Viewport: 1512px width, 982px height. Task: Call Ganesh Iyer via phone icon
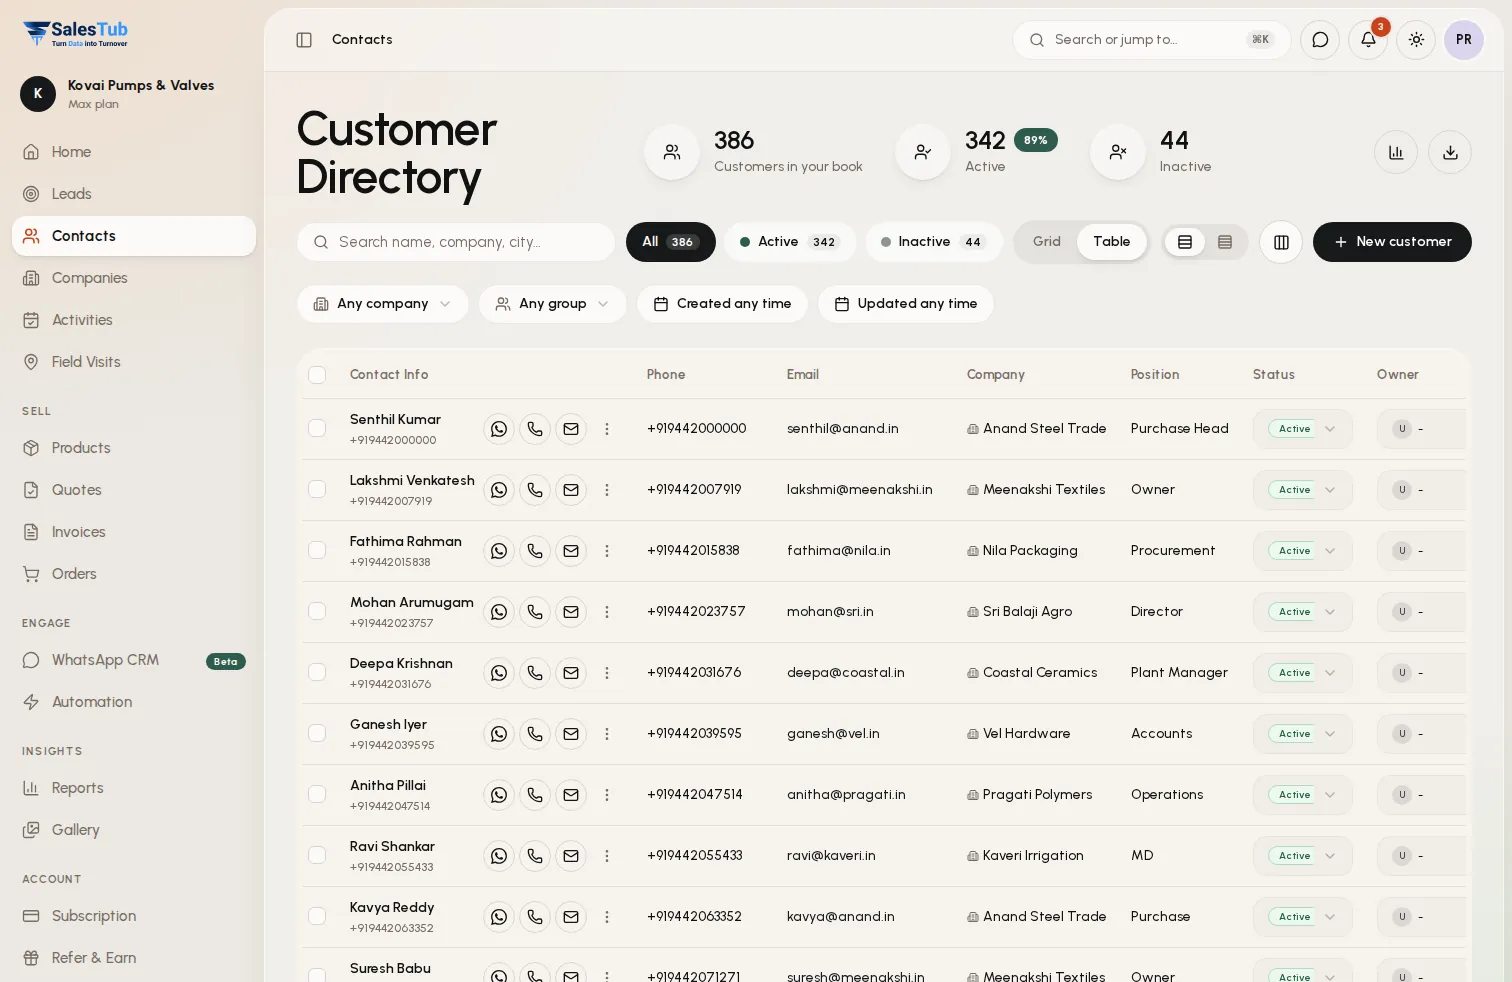535,734
